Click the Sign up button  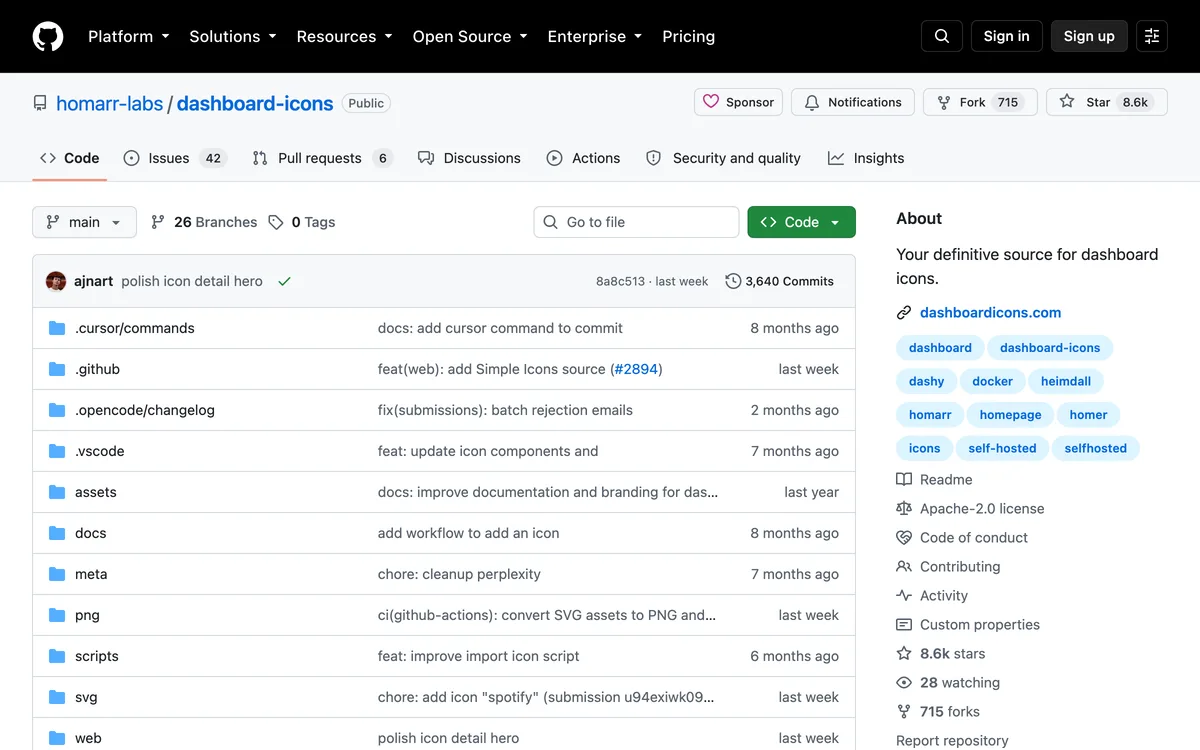pyautogui.click(x=1089, y=36)
